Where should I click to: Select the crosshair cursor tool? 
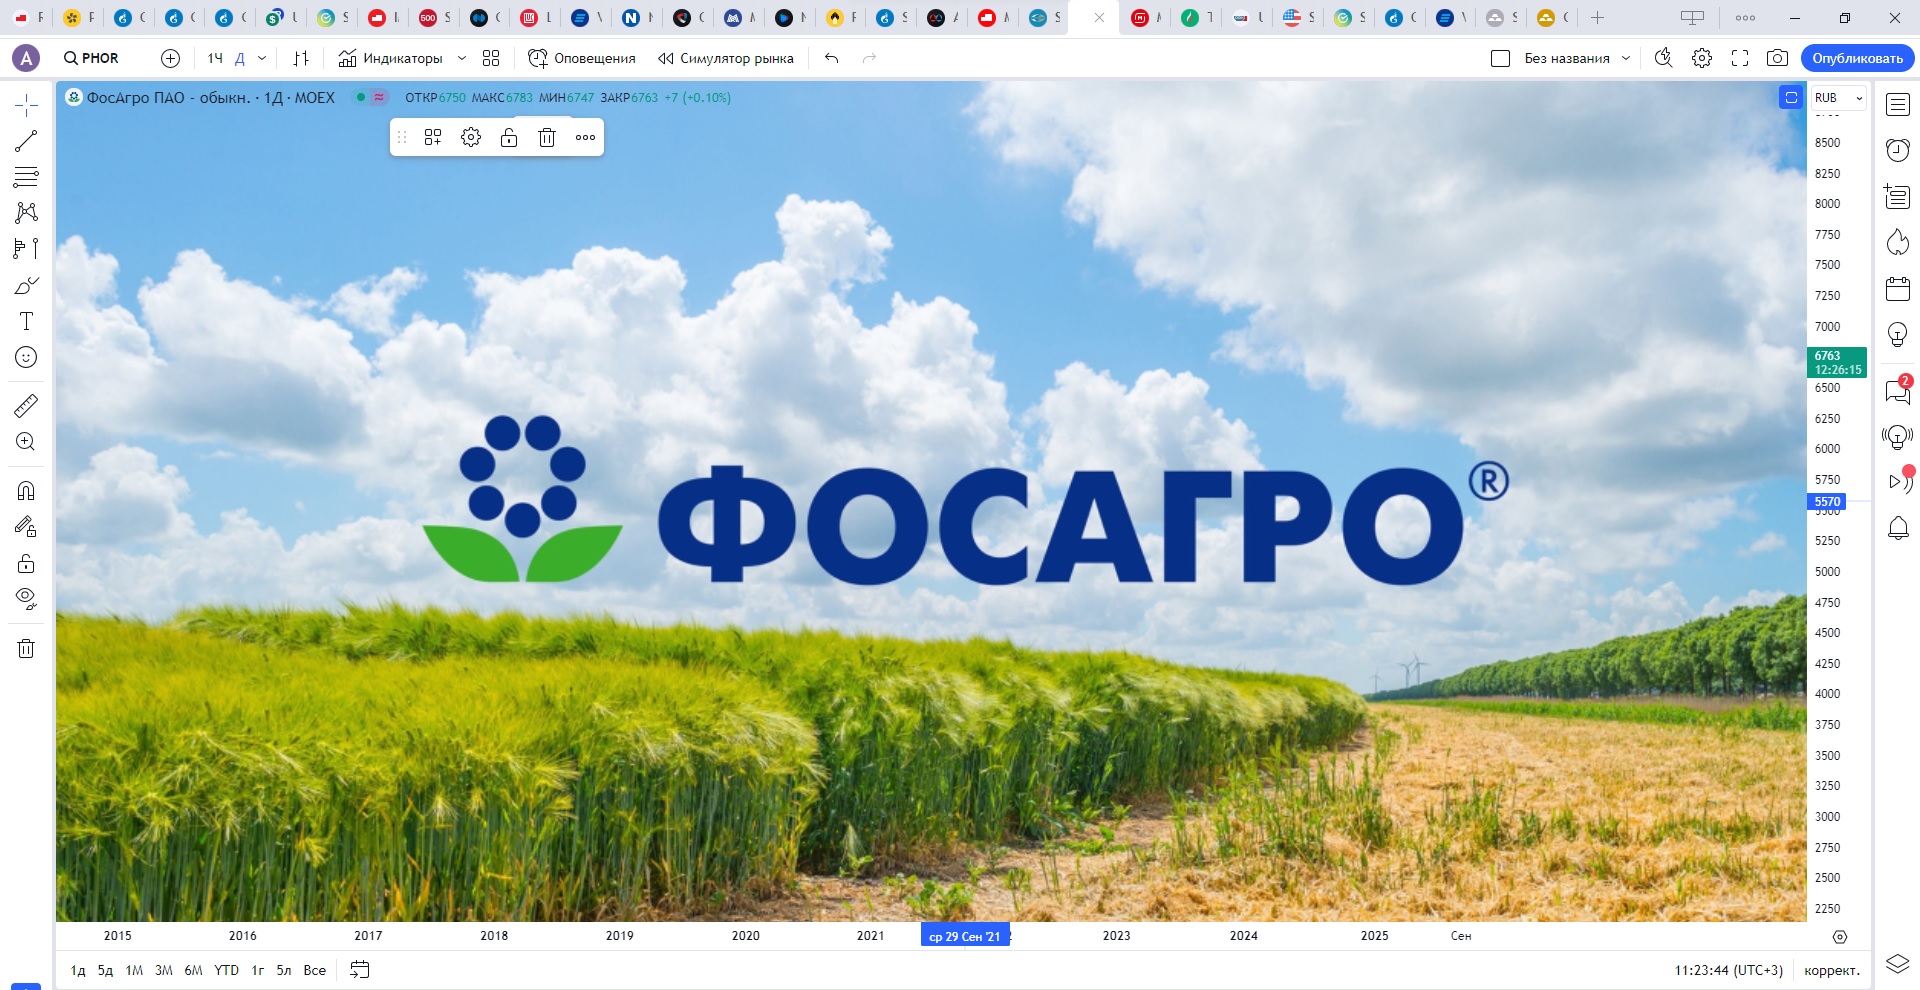point(26,104)
